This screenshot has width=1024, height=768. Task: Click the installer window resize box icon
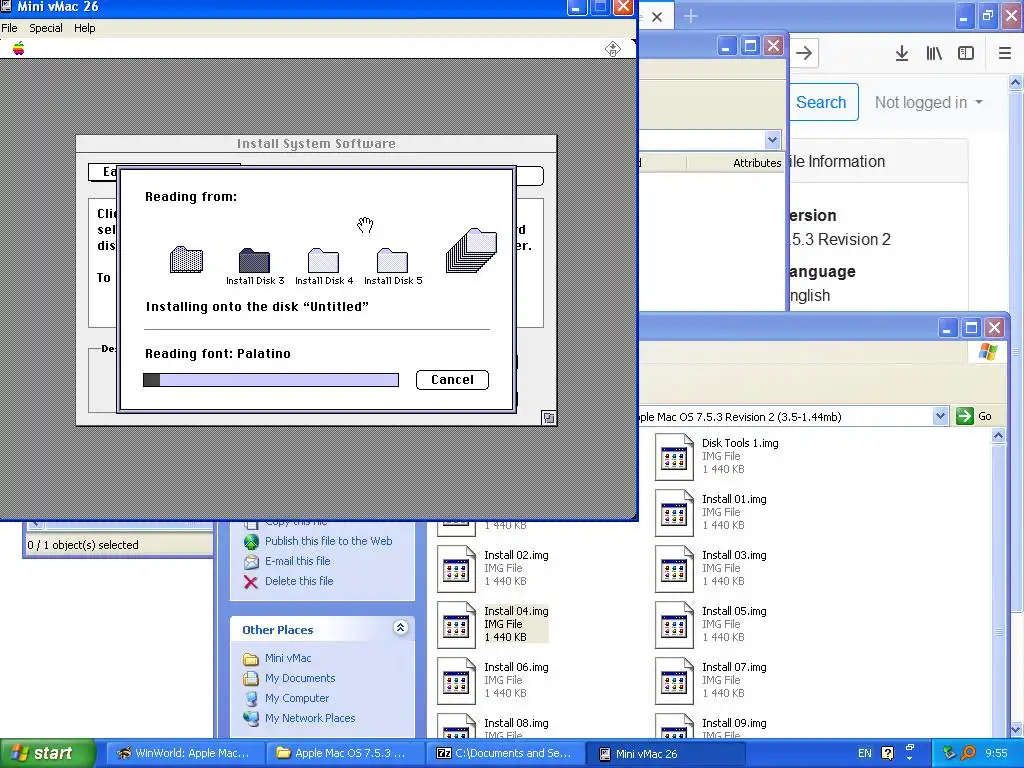(549, 418)
